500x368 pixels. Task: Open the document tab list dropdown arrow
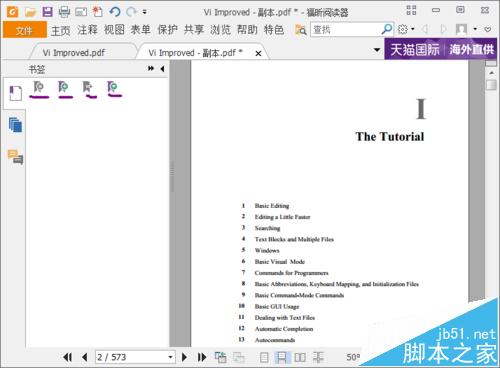pyautogui.click(x=377, y=50)
